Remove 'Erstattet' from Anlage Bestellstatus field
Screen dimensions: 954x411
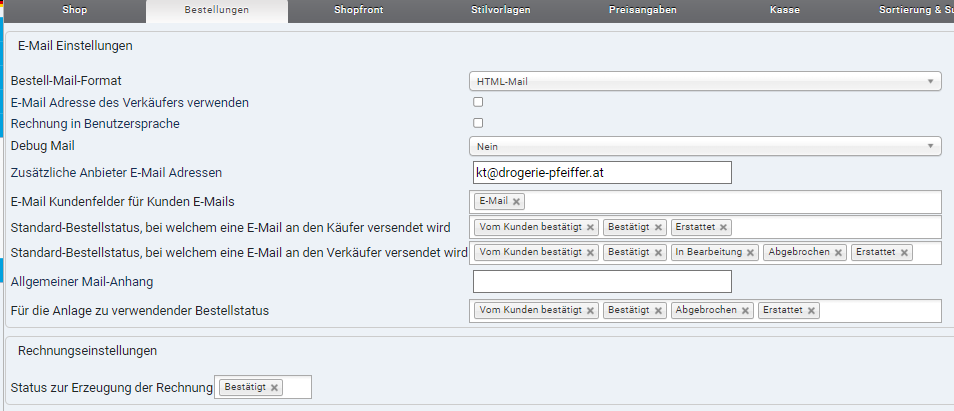point(811,311)
